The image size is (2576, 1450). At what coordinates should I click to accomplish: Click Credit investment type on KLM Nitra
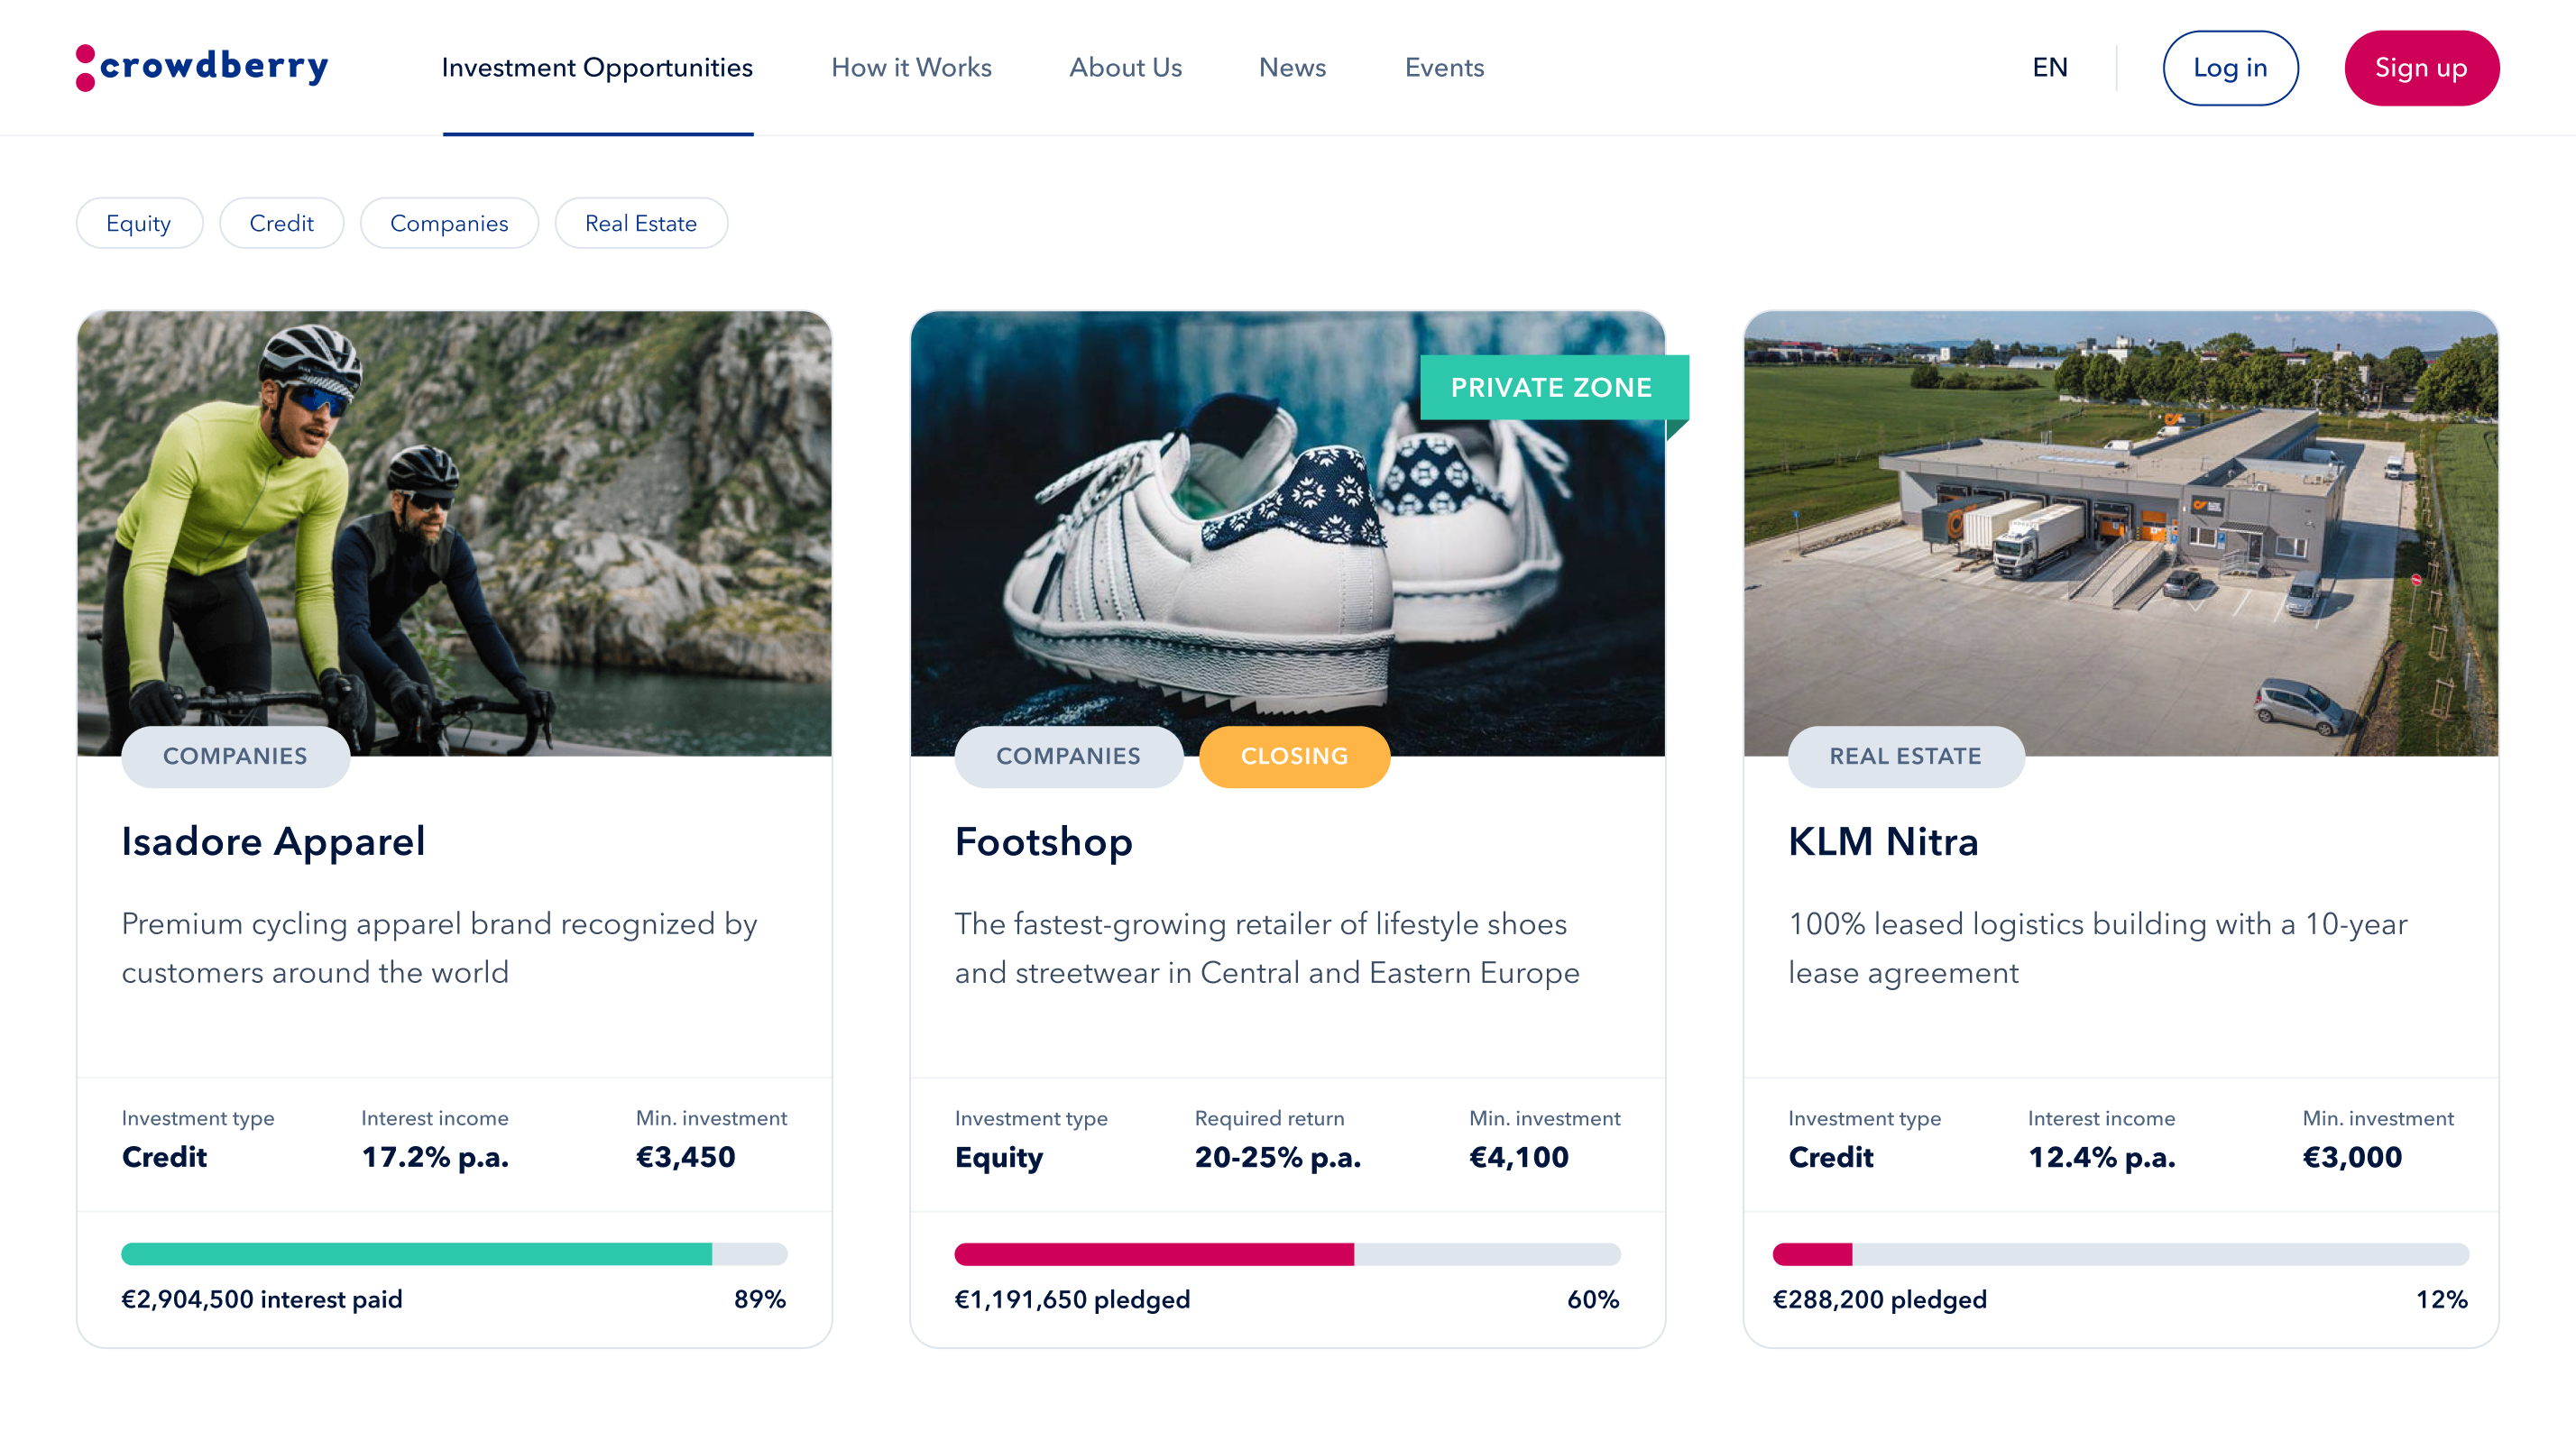1830,1157
